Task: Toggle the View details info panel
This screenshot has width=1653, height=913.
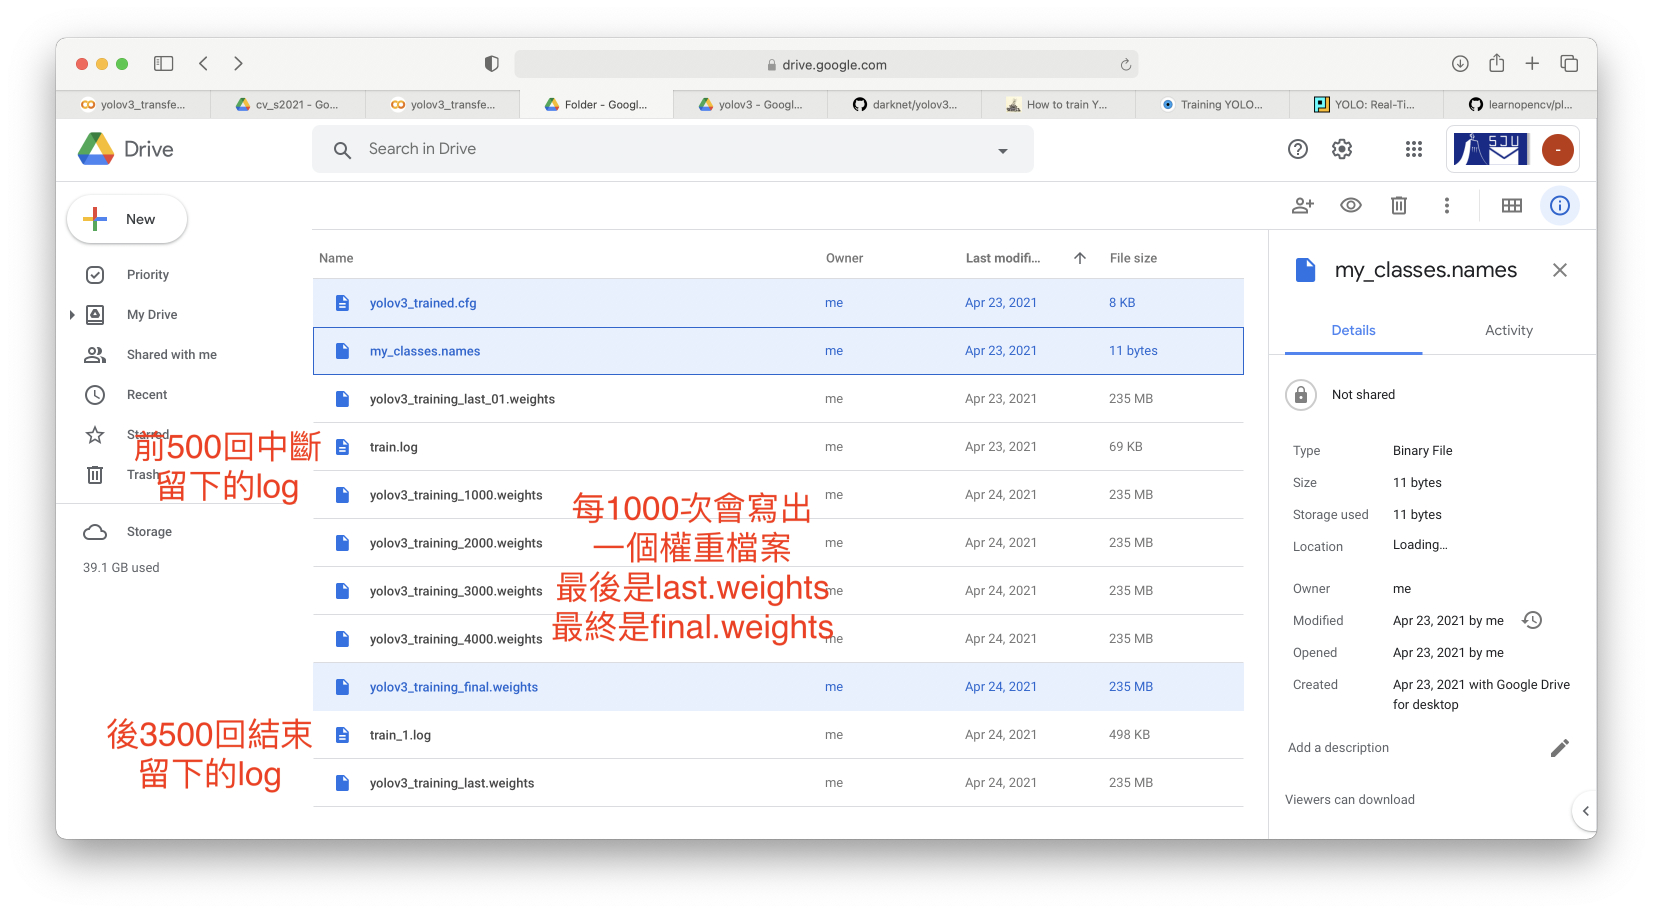Action: (x=1560, y=205)
